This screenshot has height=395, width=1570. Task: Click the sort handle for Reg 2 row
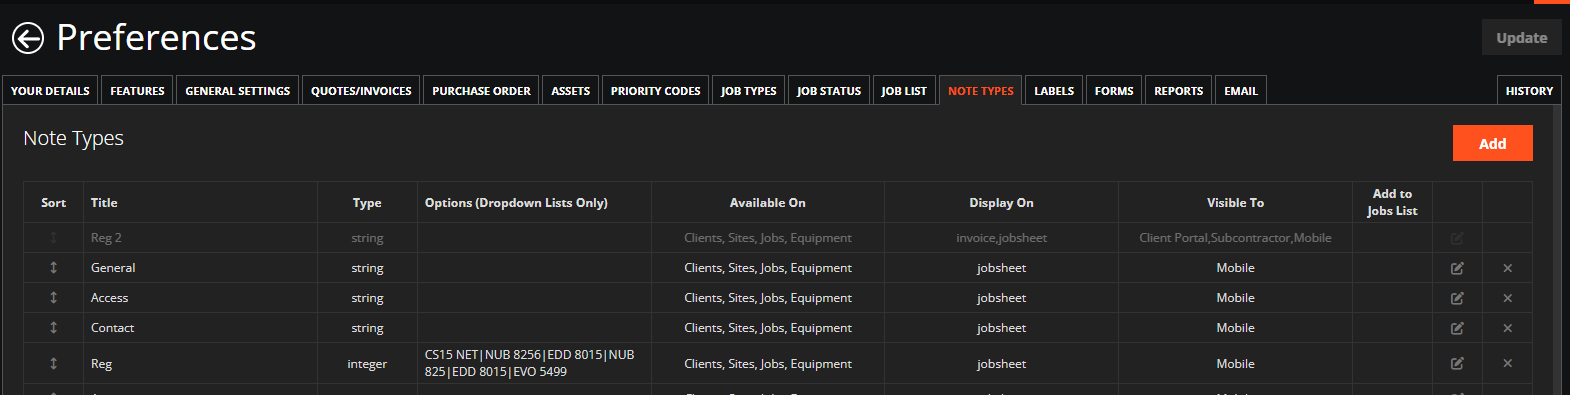click(54, 238)
